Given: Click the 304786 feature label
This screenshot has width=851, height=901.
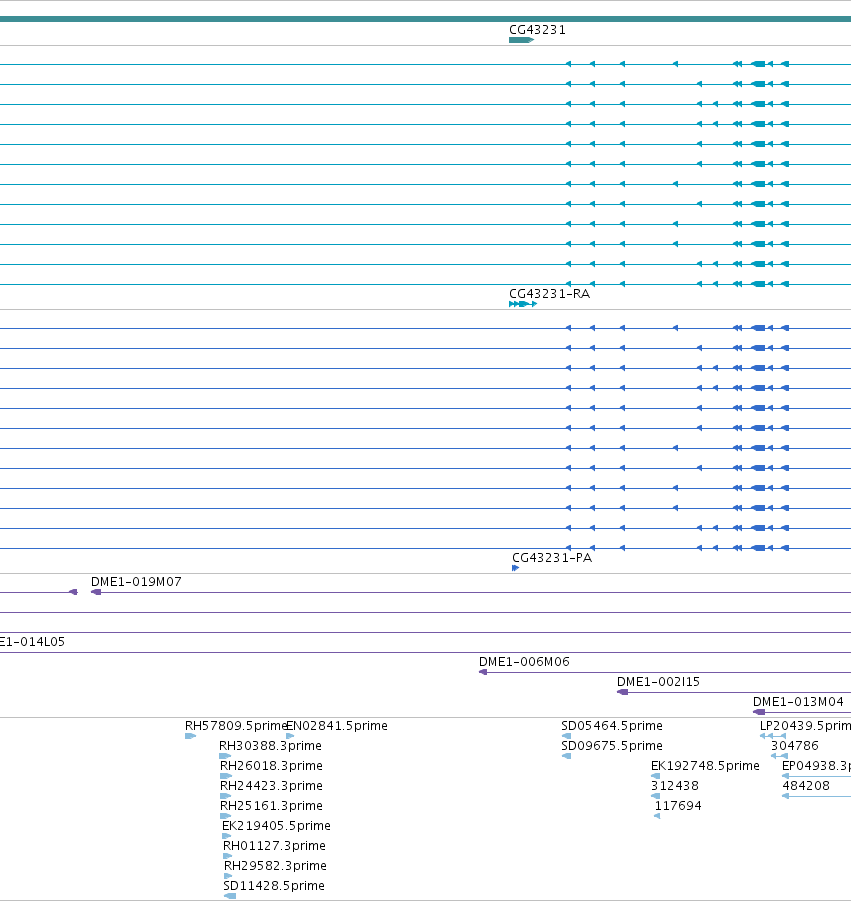Looking at the screenshot, I should pyautogui.click(x=795, y=746).
